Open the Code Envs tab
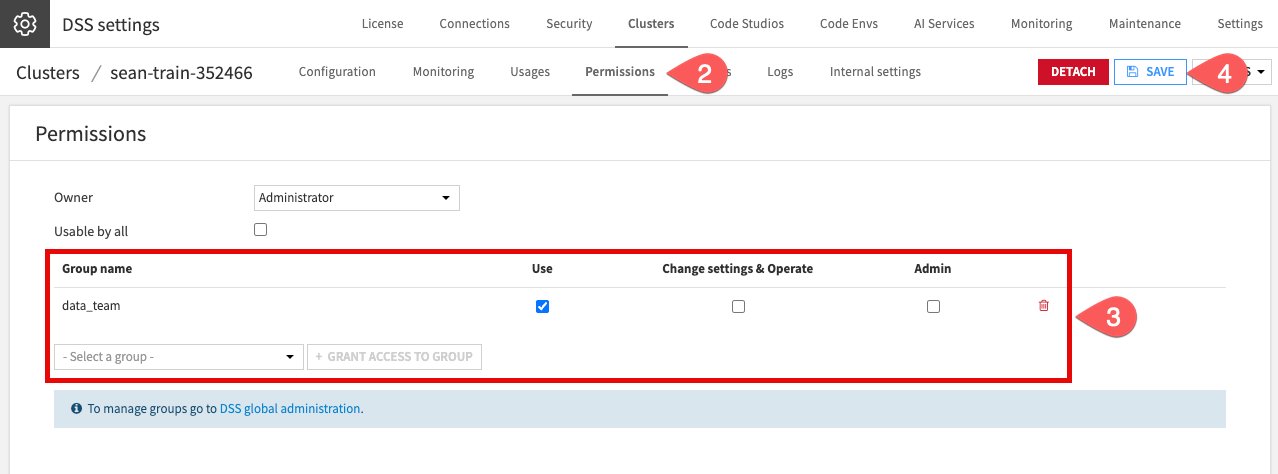 point(849,24)
